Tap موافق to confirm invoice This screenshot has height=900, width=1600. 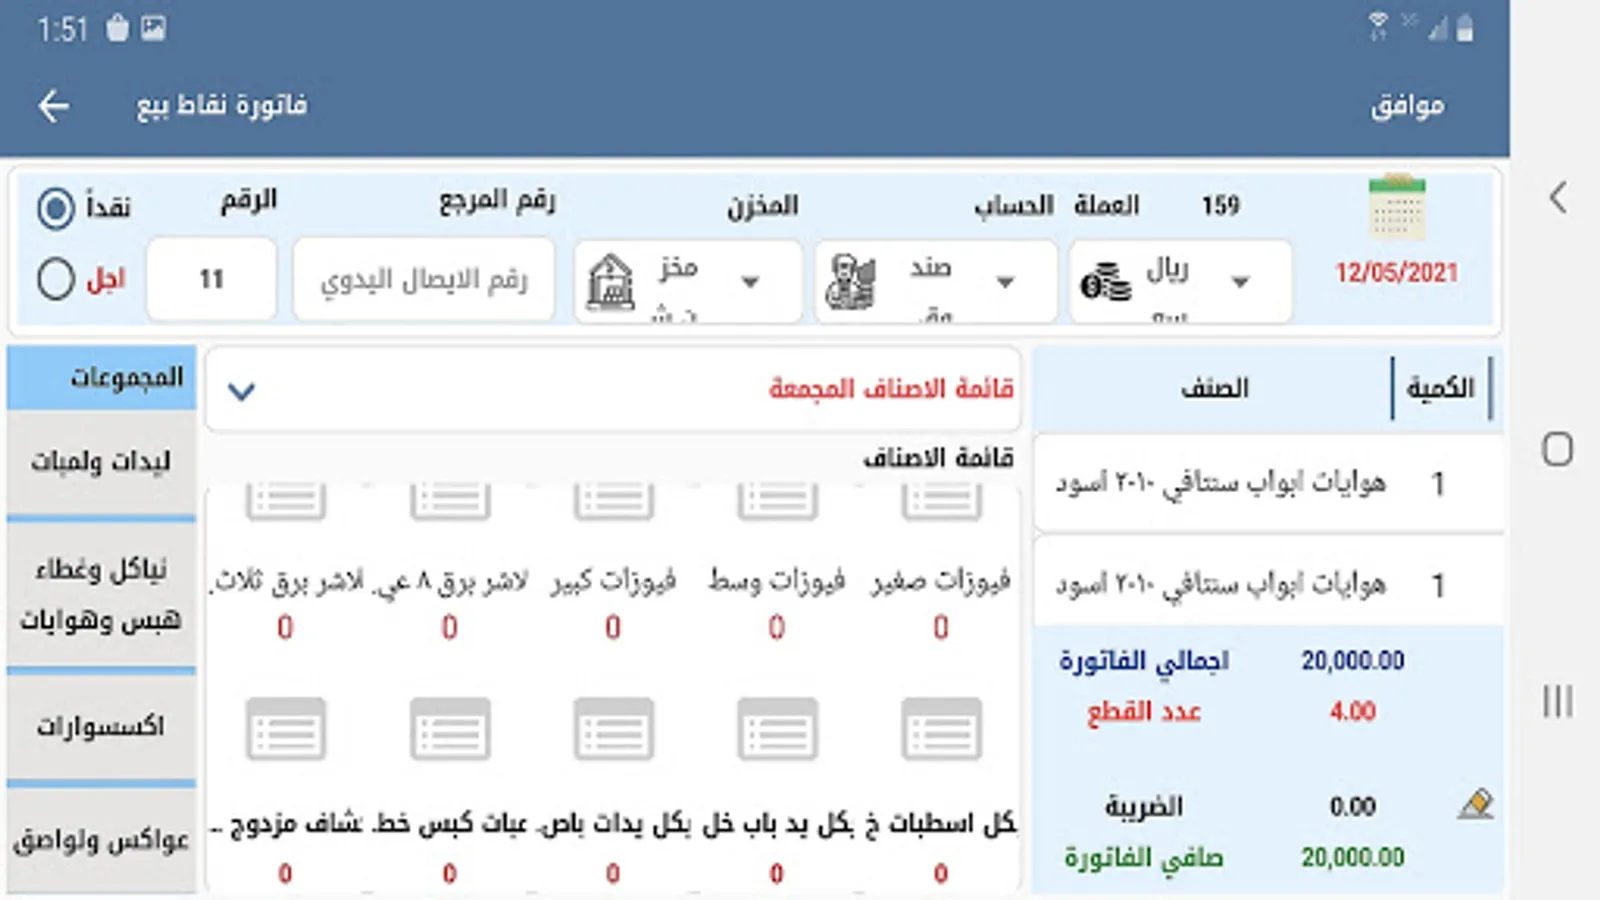[x=1407, y=105]
